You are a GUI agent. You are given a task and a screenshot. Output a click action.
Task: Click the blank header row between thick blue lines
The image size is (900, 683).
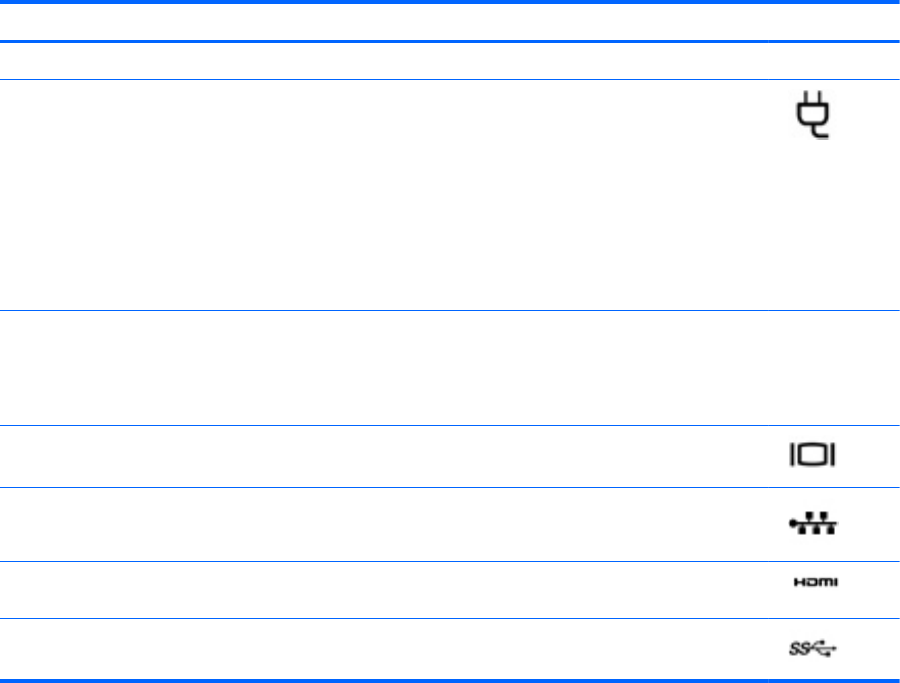450,22
